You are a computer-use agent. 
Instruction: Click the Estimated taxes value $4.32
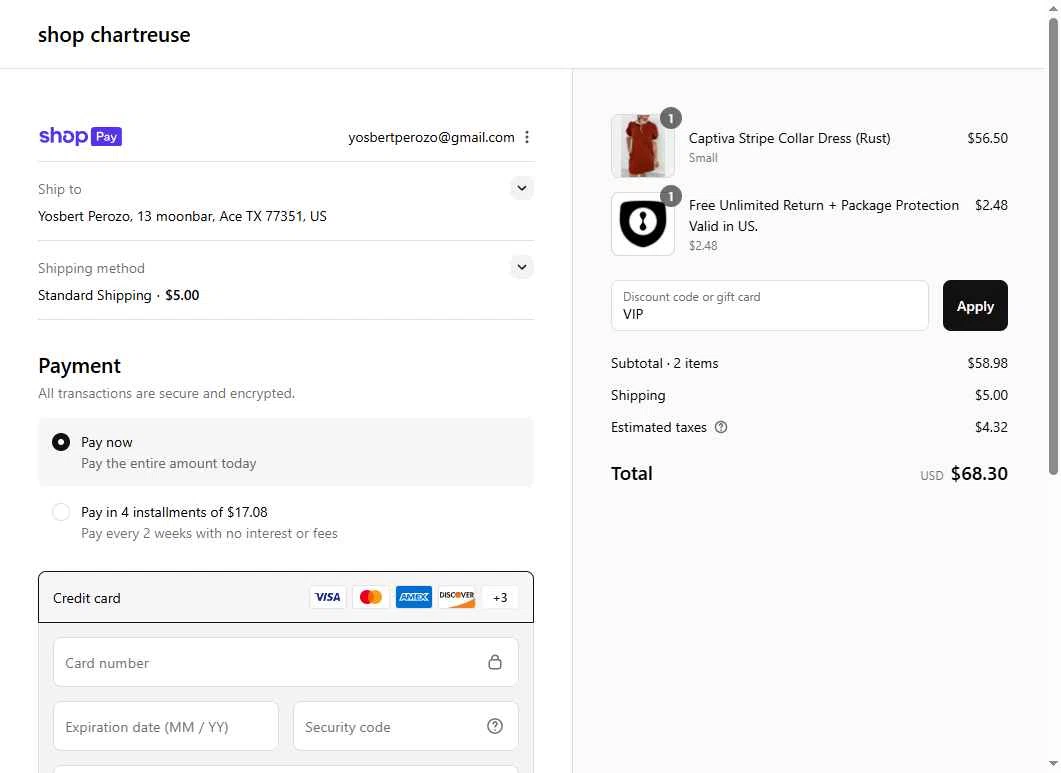[991, 427]
